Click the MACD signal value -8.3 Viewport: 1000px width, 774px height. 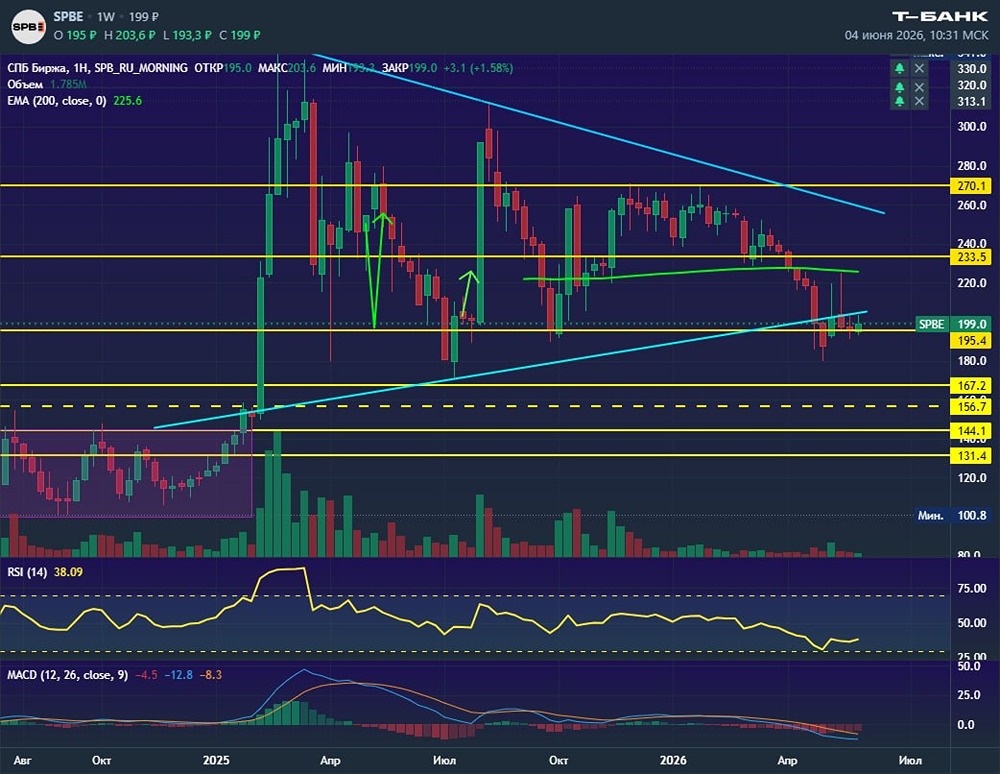[210, 675]
